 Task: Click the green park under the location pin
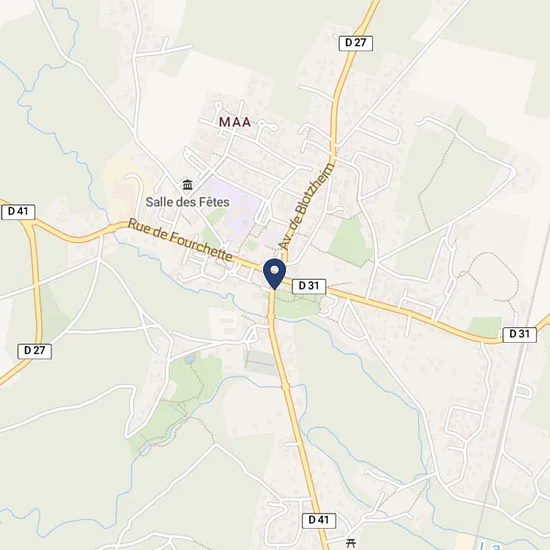pos(297,304)
